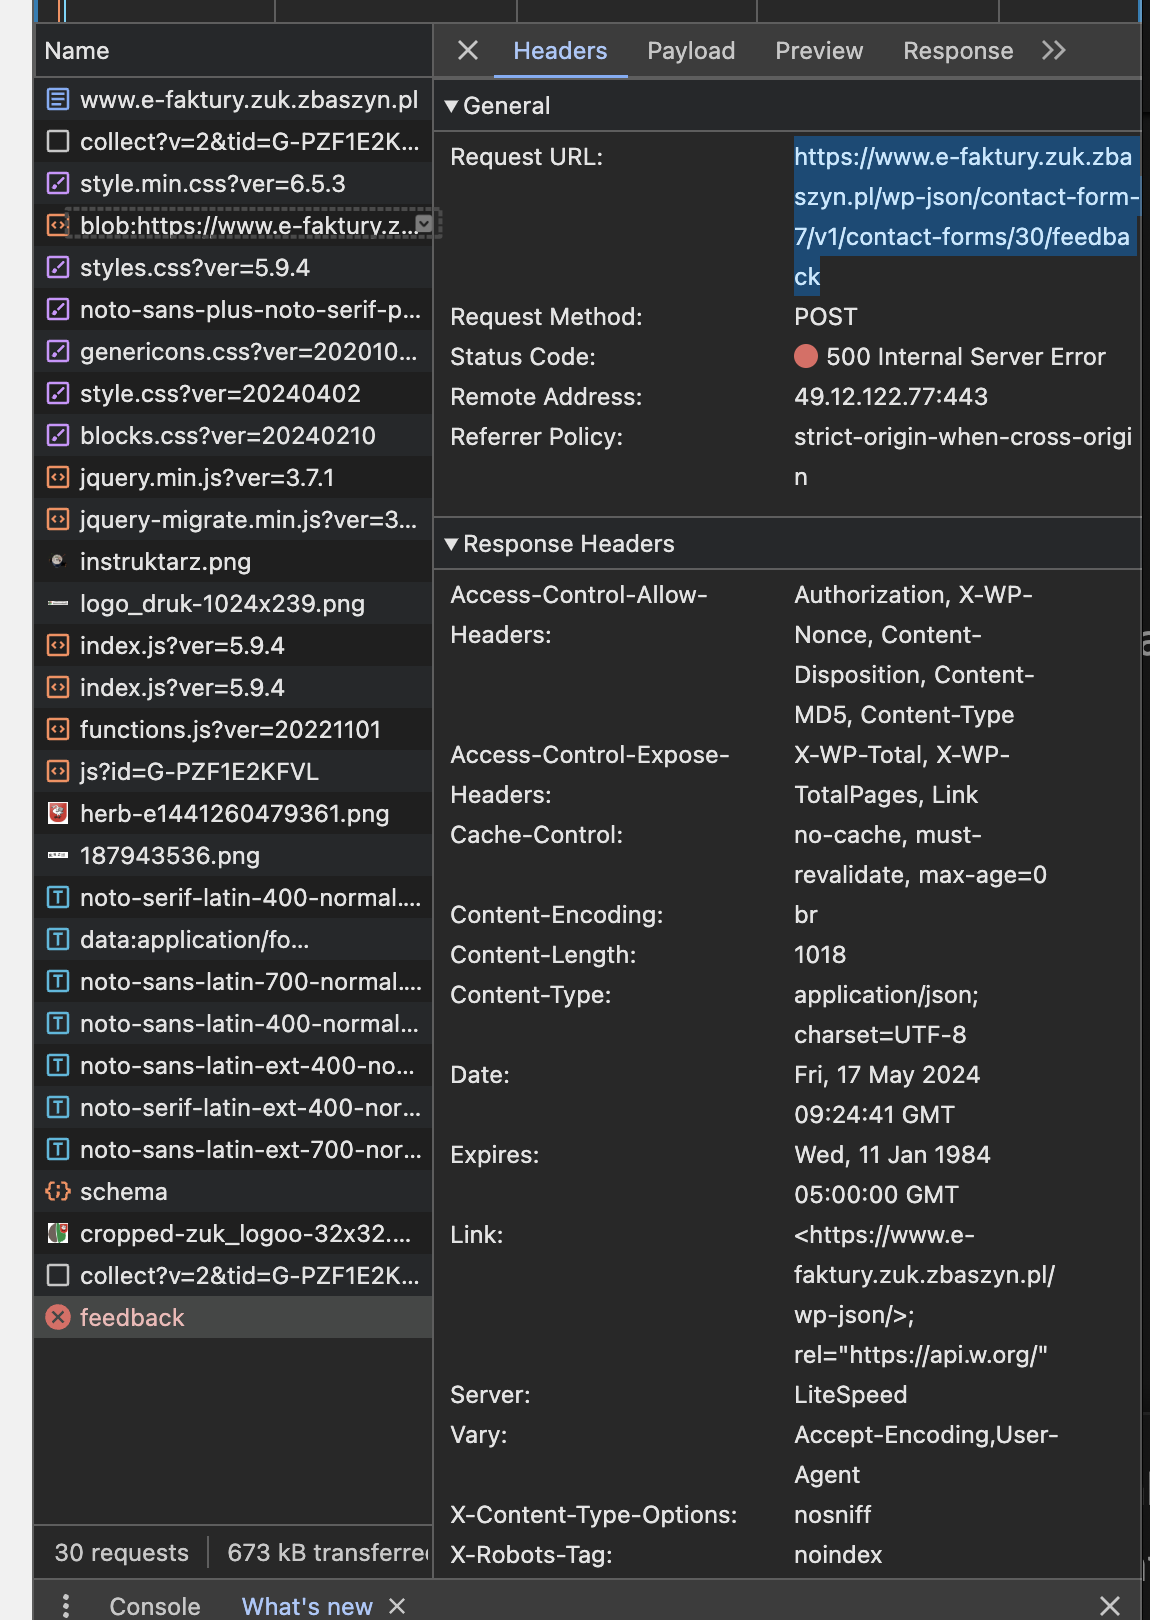1150x1620 pixels.
Task: Select the instruktarz.png request
Action: pos(165,562)
